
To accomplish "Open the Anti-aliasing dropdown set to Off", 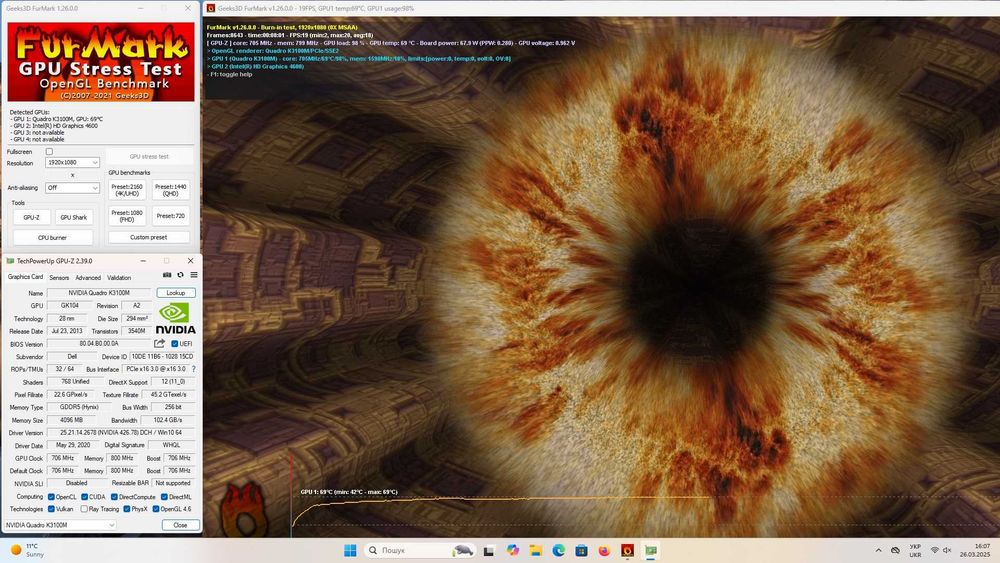I will [x=72, y=187].
